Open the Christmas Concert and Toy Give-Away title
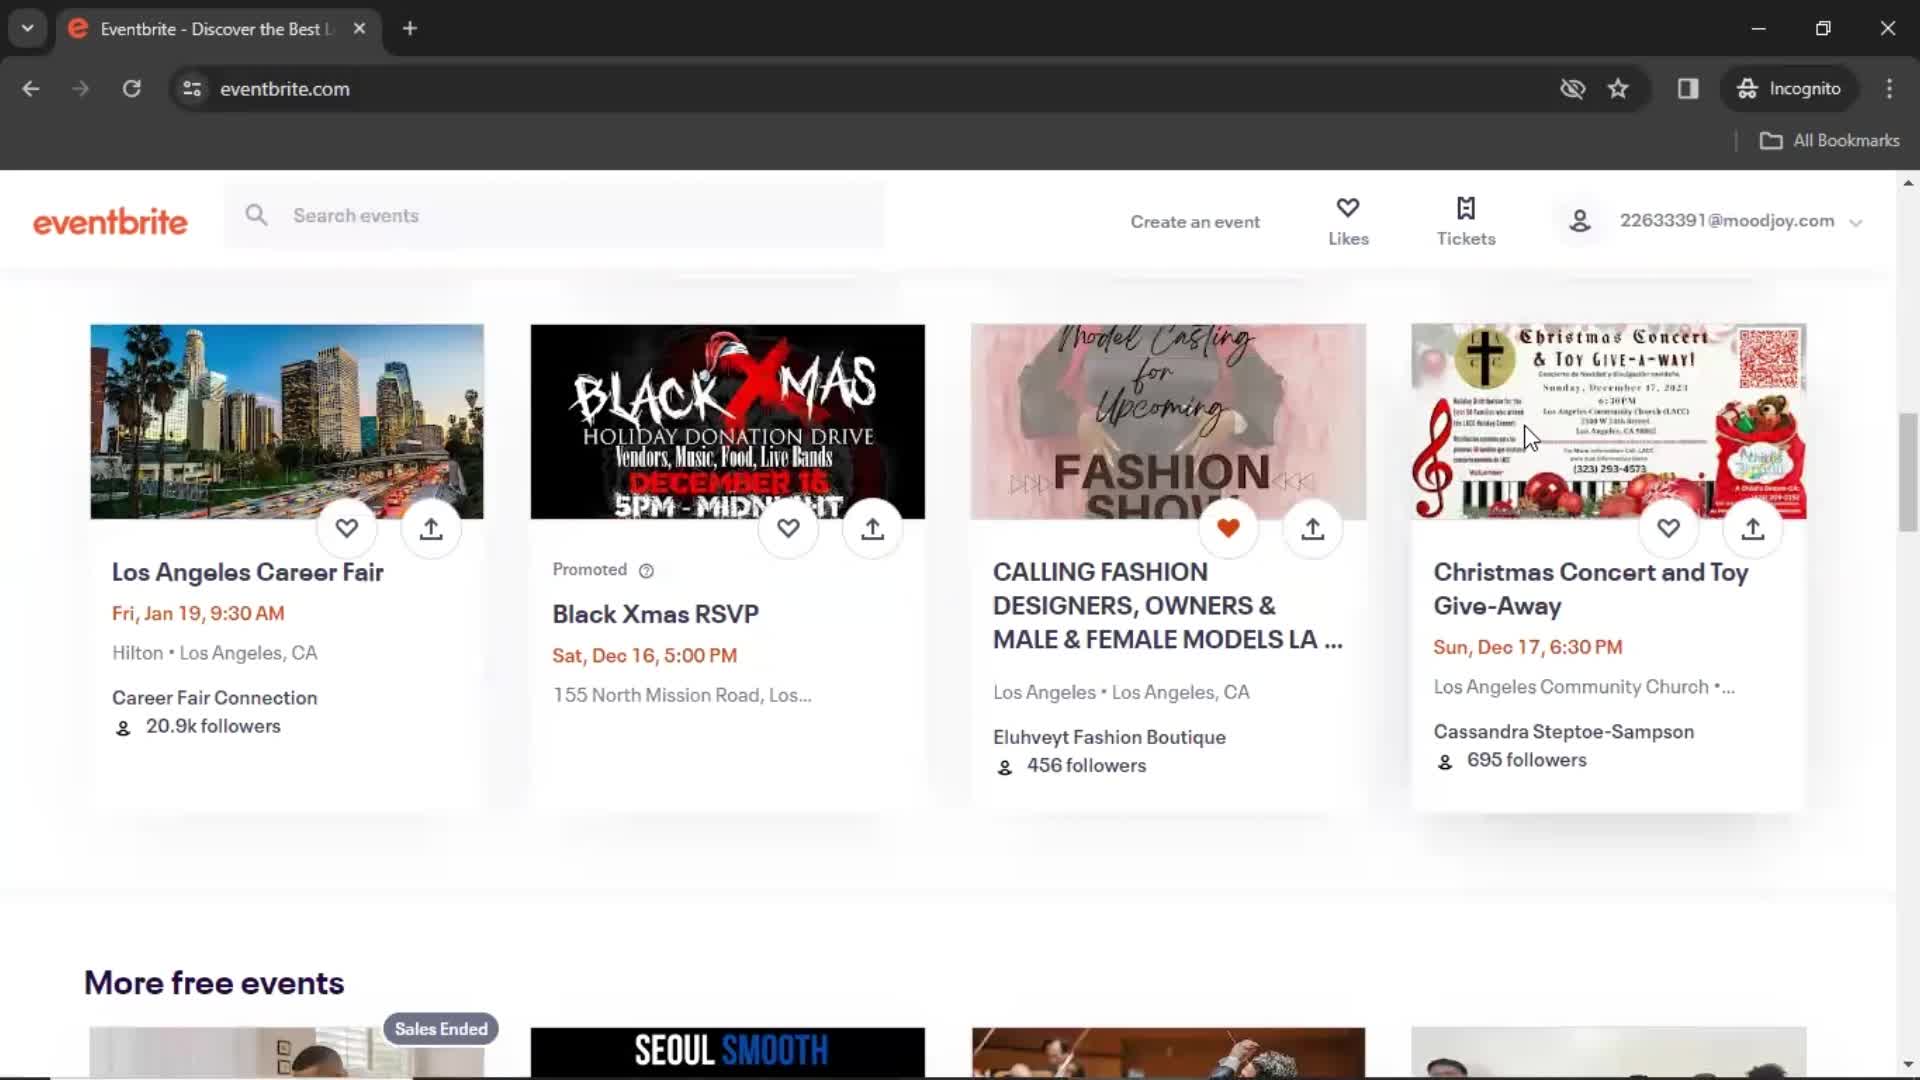This screenshot has width=1920, height=1080. tap(1590, 589)
